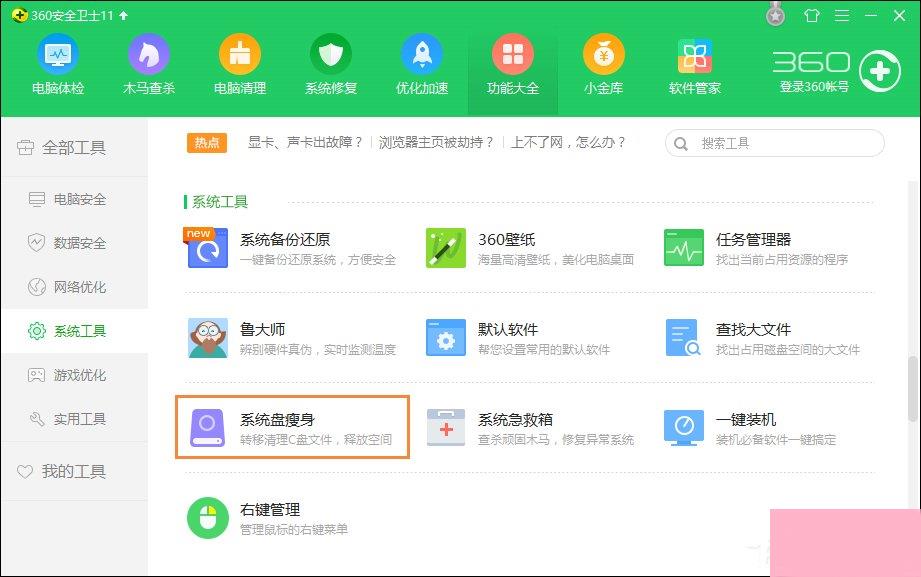This screenshot has width=921, height=577.
Task: Select 网络优化 category
Action: click(74, 287)
